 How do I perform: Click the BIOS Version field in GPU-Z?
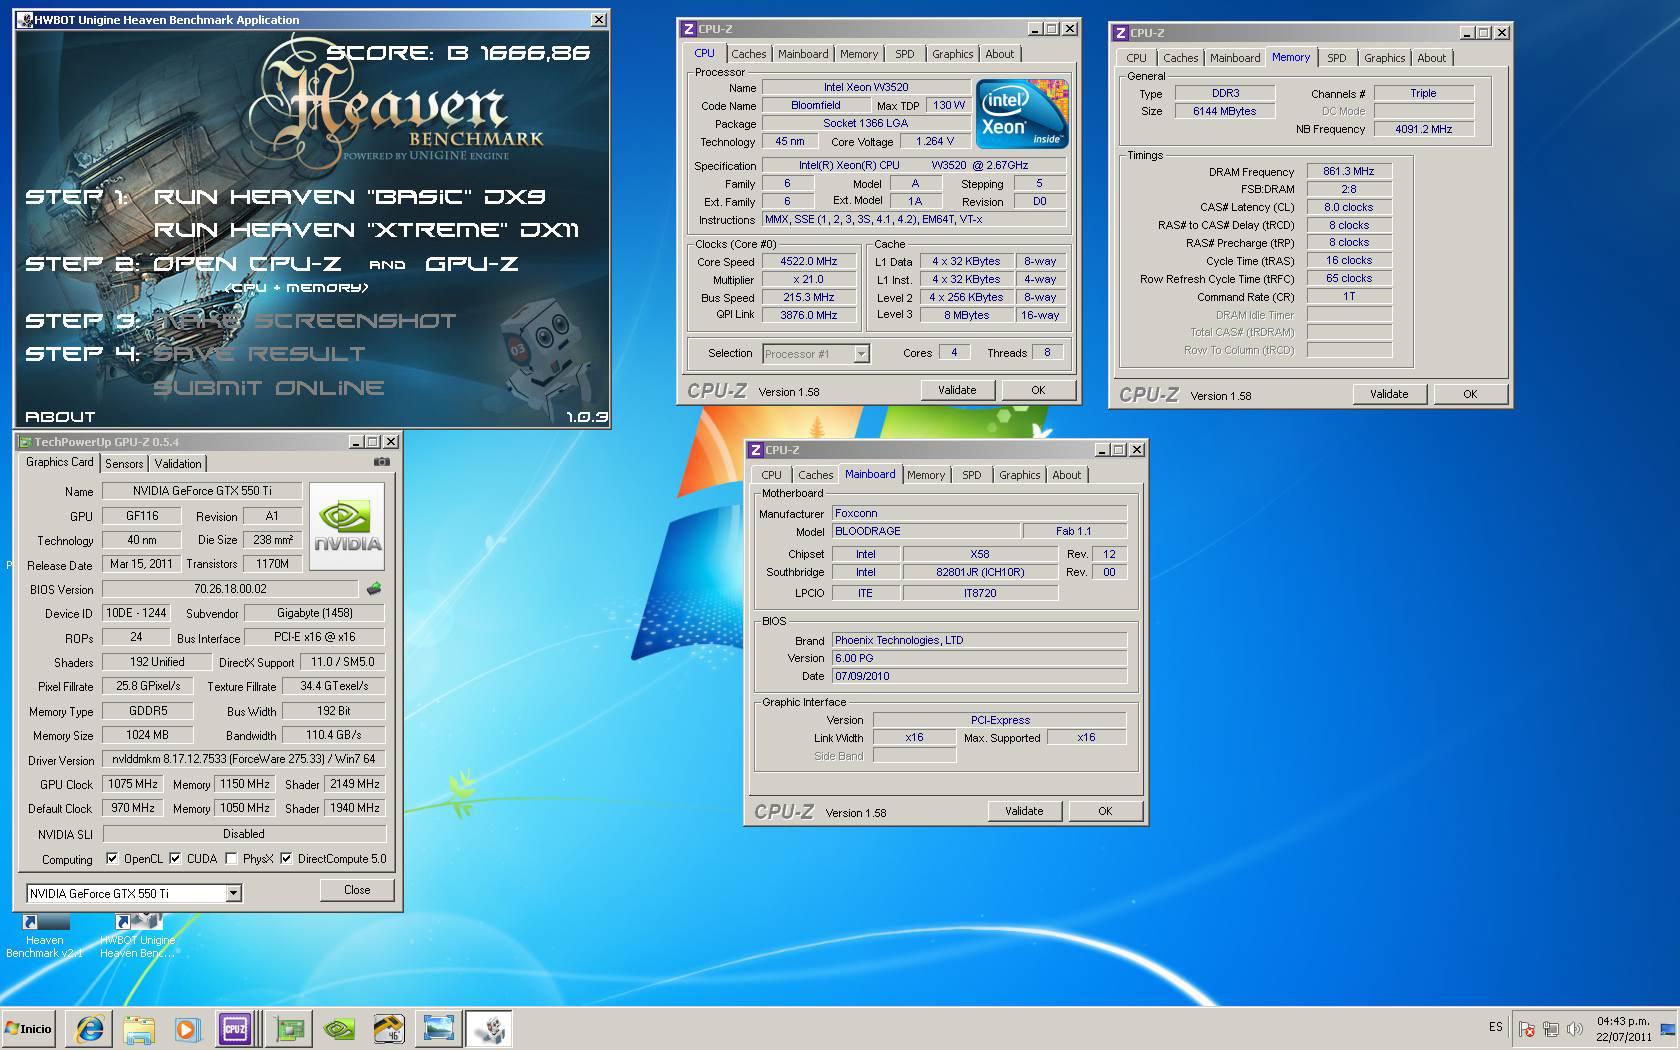(x=230, y=589)
